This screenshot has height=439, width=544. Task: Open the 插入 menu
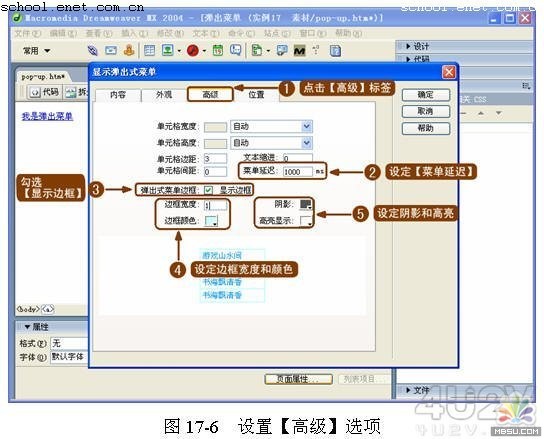135,33
